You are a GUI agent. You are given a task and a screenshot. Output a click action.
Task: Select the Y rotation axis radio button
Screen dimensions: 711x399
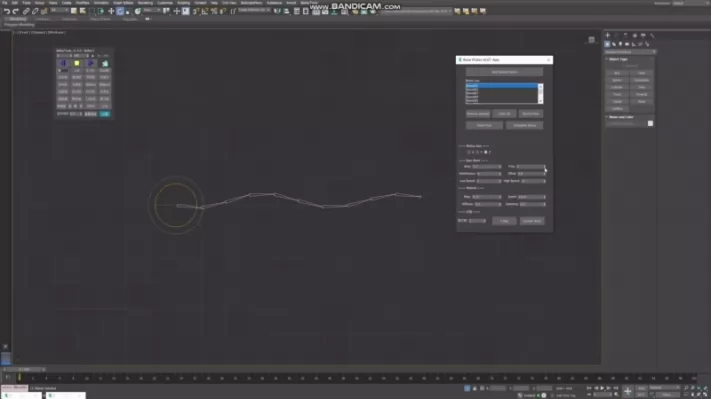pyautogui.click(x=477, y=152)
